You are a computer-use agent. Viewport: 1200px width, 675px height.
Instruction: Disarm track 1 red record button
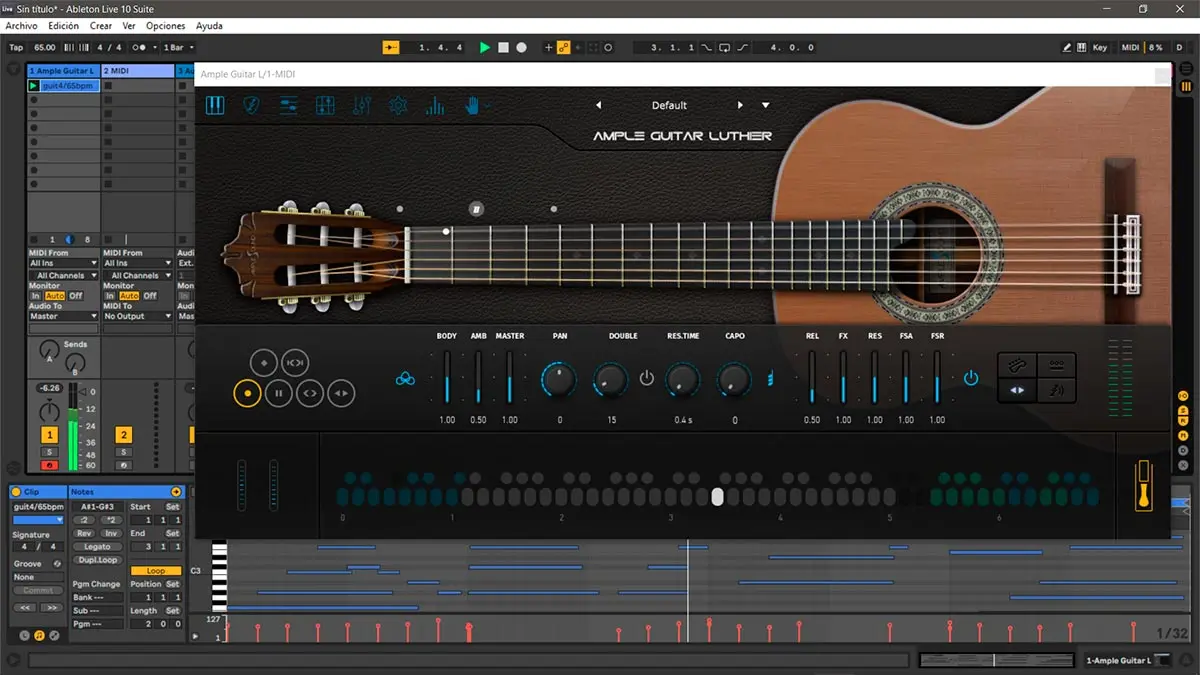(49, 465)
